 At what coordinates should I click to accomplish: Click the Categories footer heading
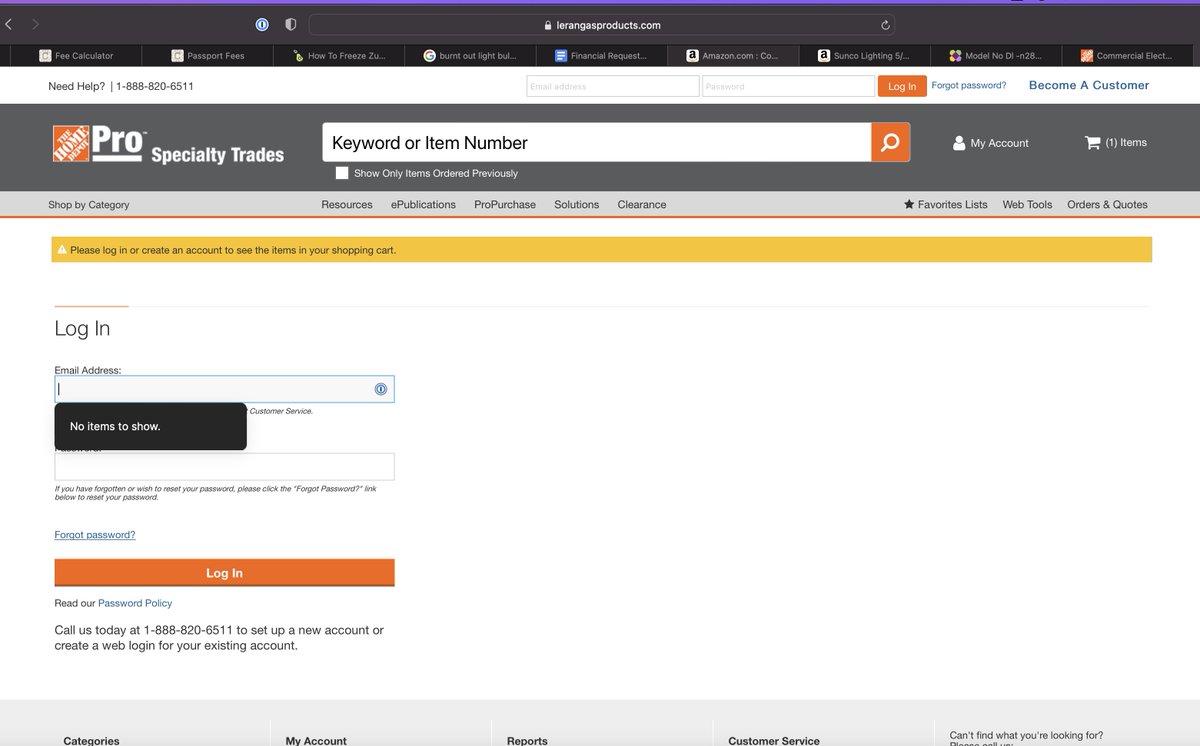click(91, 741)
